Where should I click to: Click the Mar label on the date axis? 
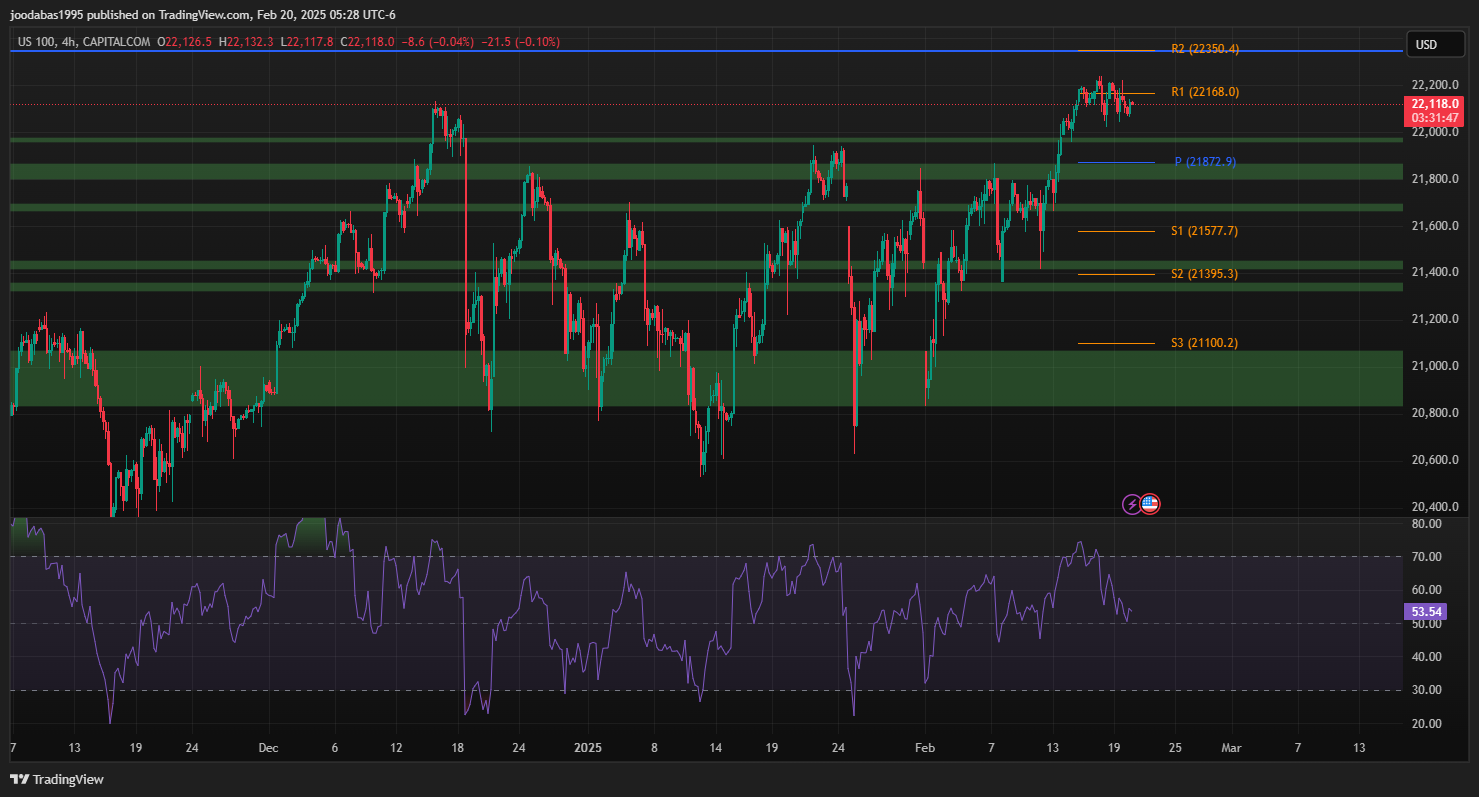pyautogui.click(x=1232, y=747)
